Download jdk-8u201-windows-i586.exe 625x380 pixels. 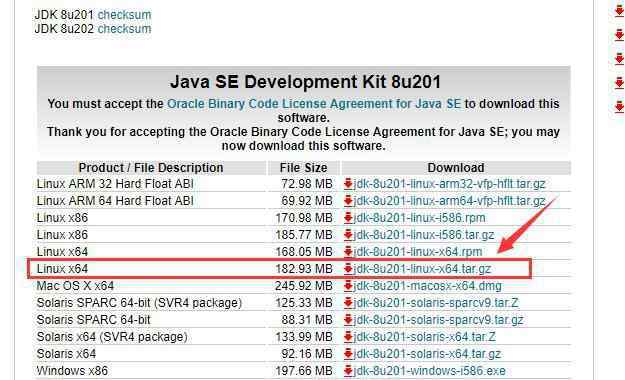point(429,371)
